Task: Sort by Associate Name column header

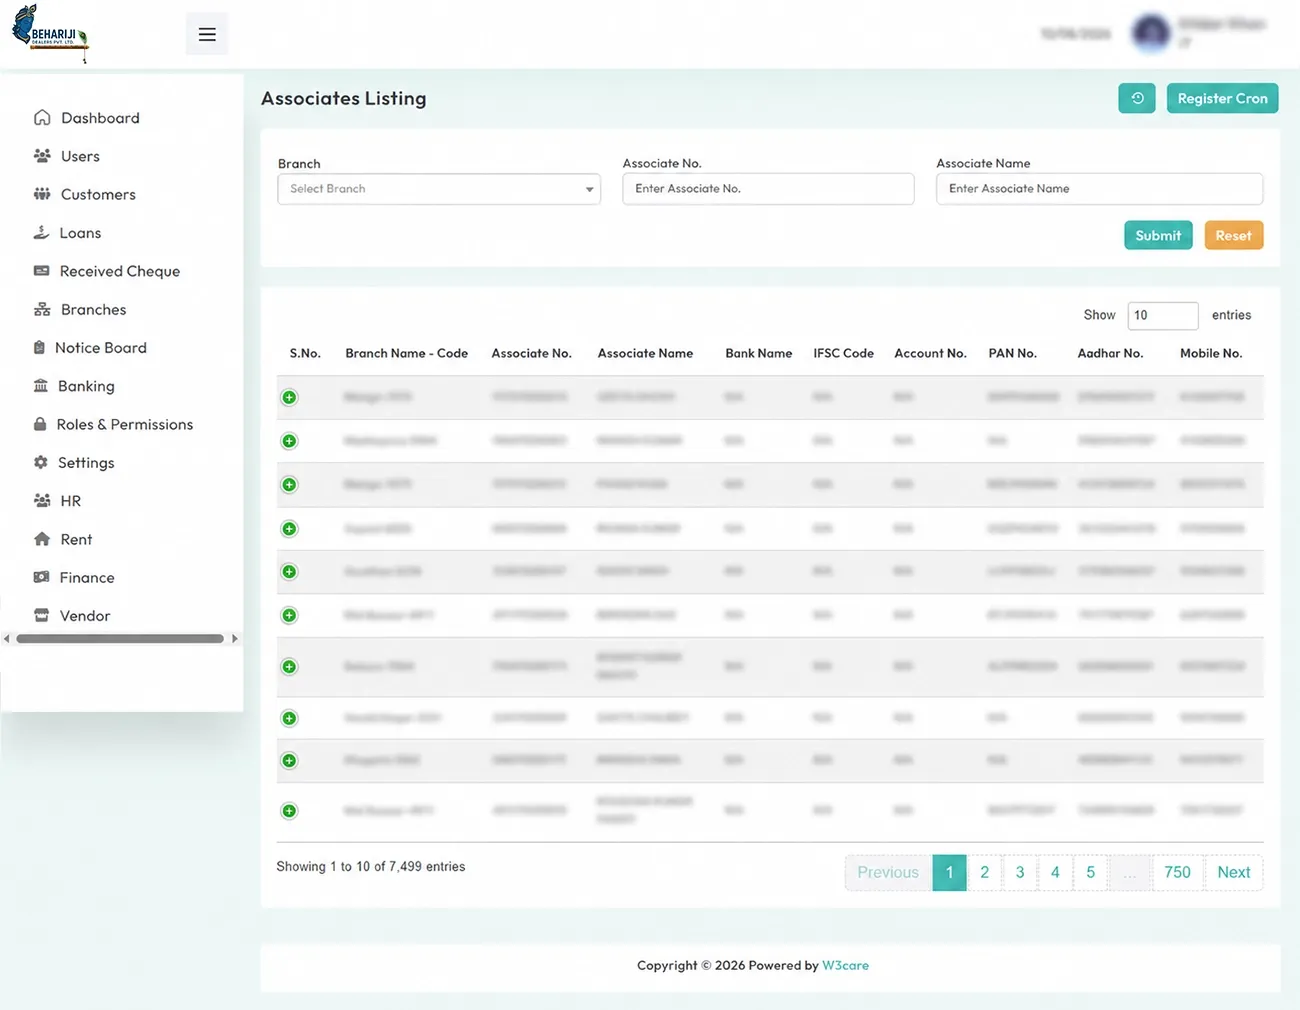Action: tap(645, 353)
